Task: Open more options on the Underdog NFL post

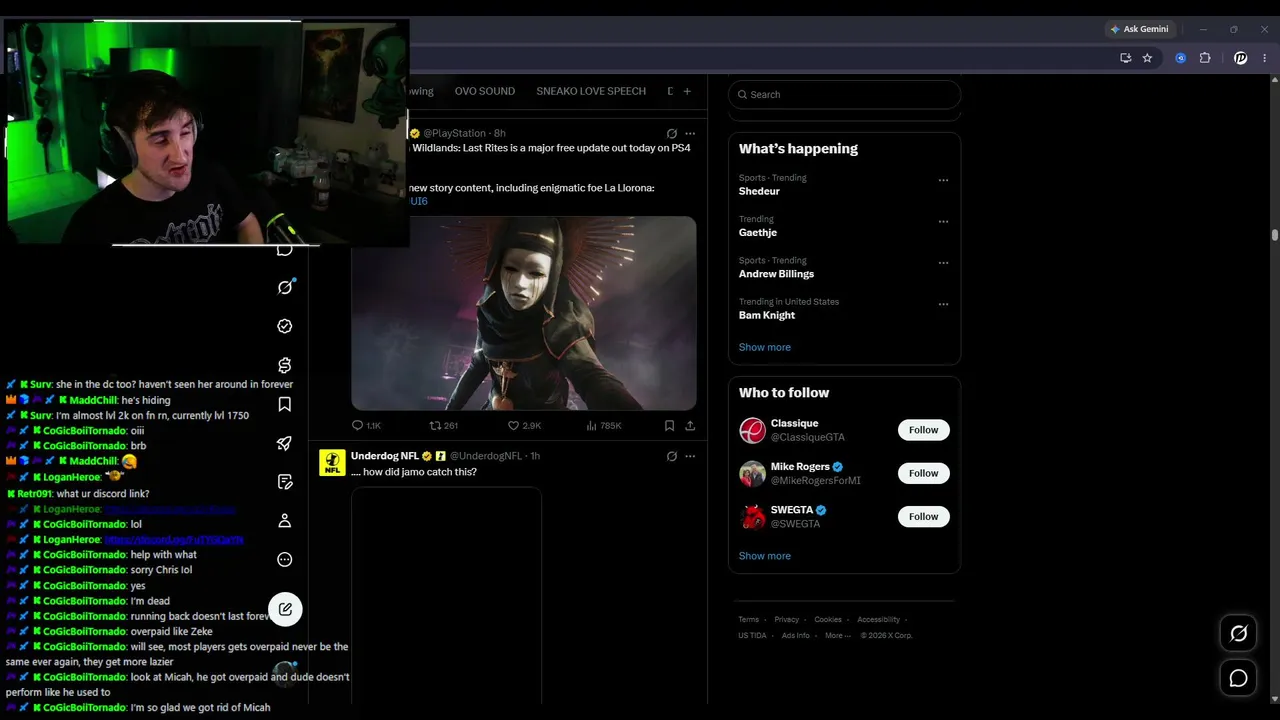Action: 690,456
